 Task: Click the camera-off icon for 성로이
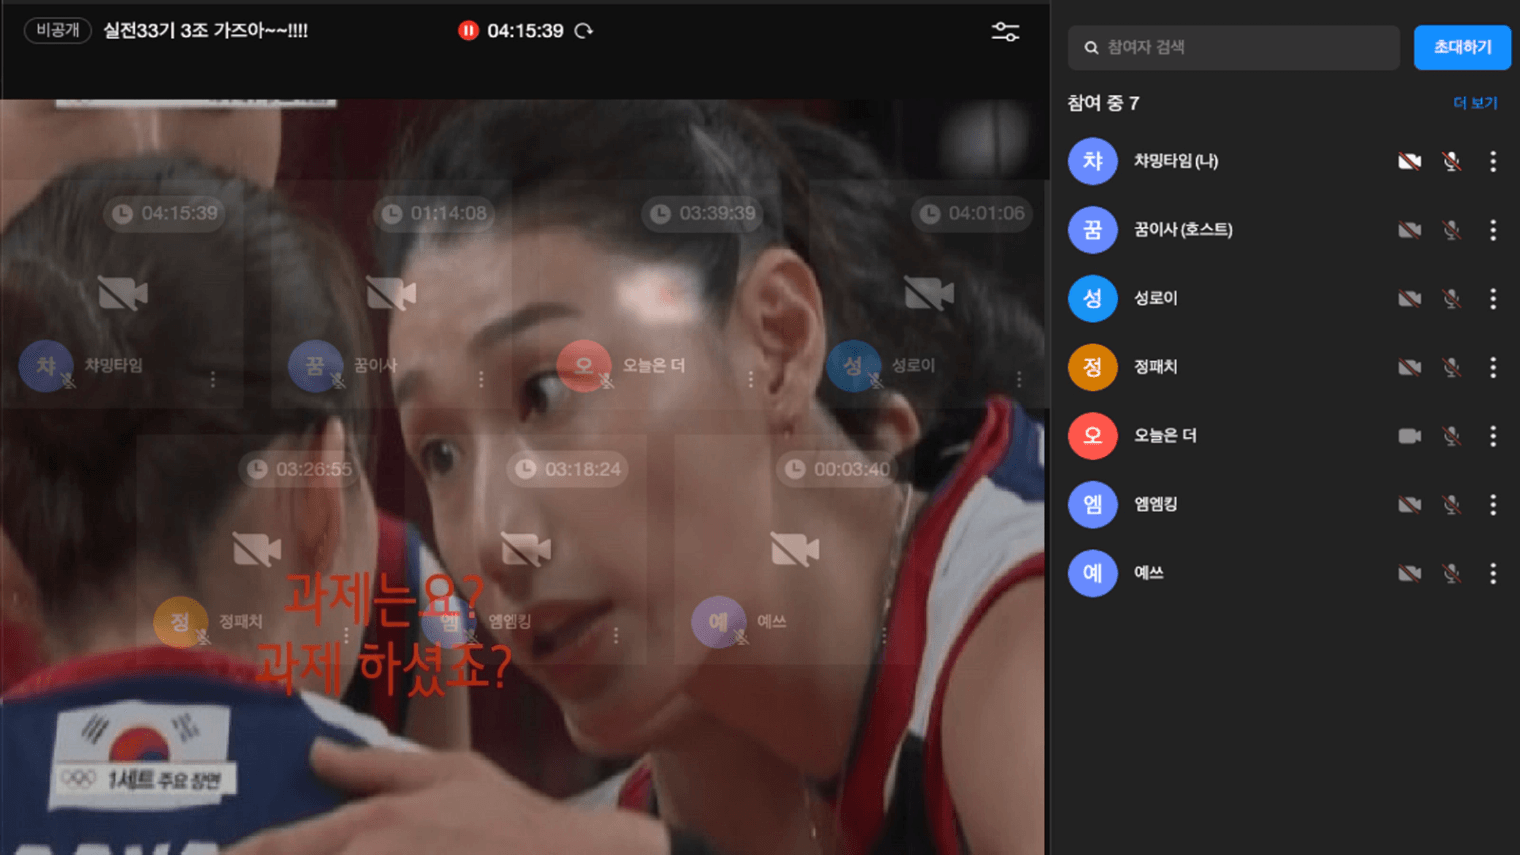pos(1409,298)
